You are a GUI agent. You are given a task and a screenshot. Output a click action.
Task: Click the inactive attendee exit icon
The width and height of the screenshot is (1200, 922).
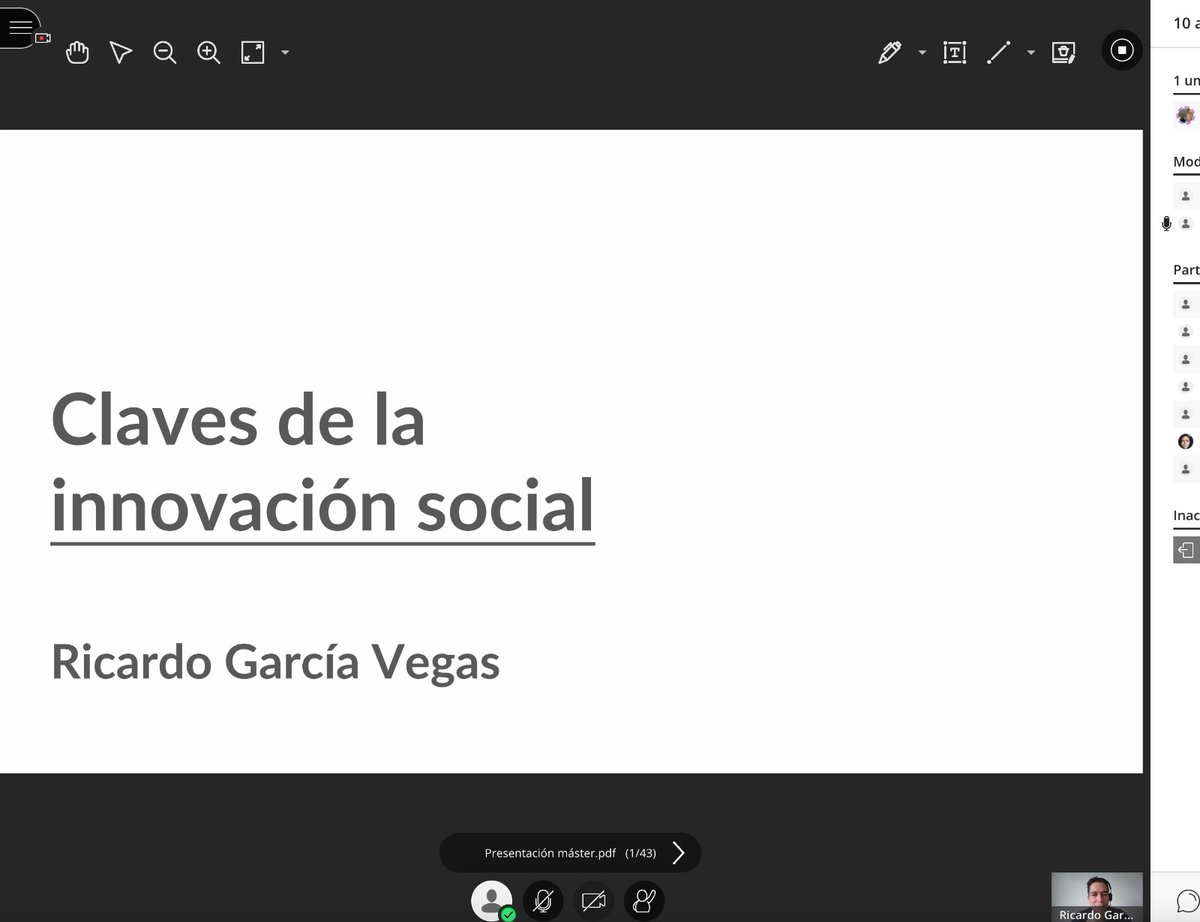(x=1186, y=550)
